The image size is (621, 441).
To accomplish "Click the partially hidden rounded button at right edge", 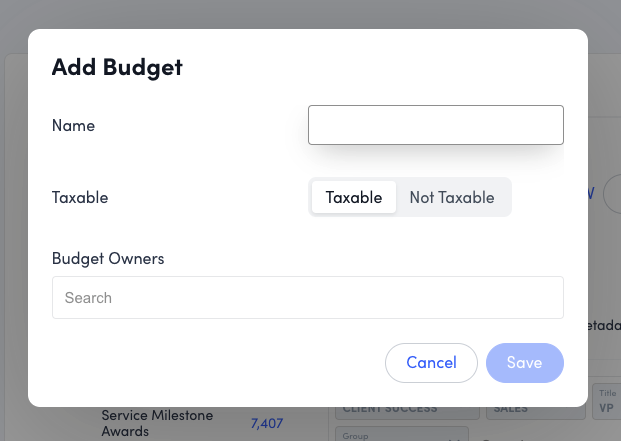I will (612, 193).
